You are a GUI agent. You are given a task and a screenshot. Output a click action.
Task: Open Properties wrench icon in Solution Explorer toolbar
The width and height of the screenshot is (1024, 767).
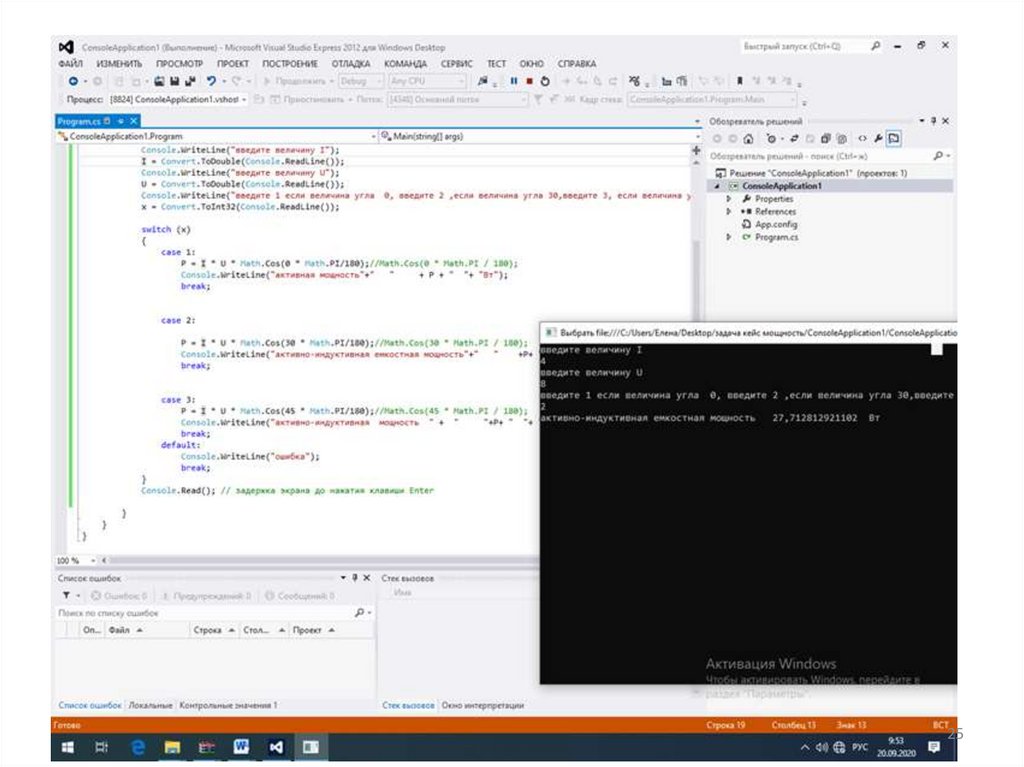click(x=878, y=139)
